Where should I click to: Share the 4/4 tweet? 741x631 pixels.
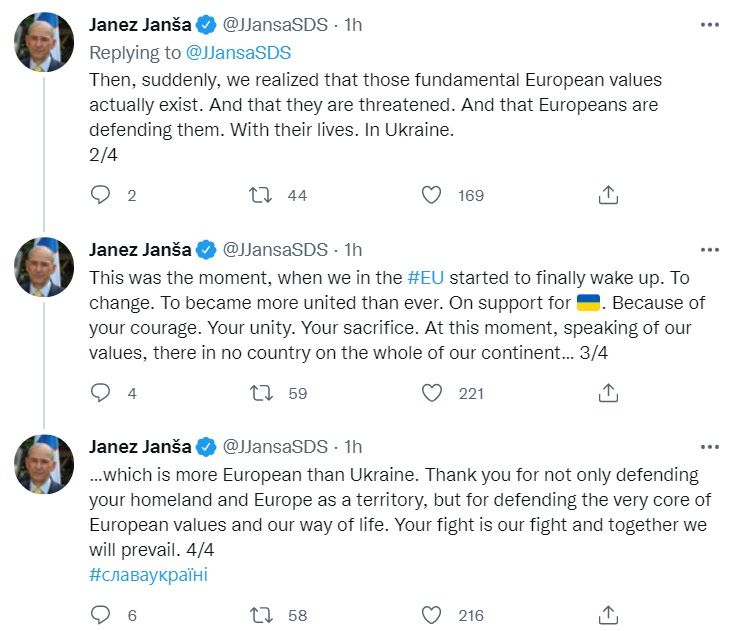tap(608, 615)
